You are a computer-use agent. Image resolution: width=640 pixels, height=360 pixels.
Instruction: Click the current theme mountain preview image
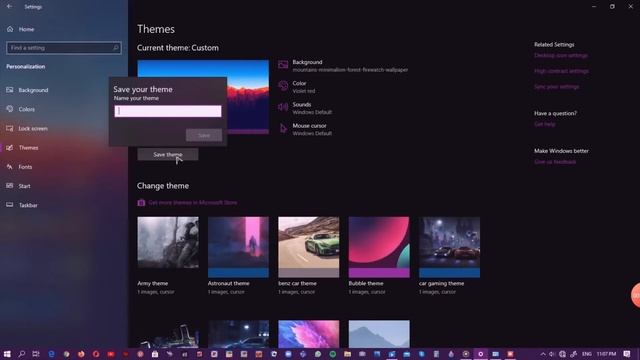248,97
